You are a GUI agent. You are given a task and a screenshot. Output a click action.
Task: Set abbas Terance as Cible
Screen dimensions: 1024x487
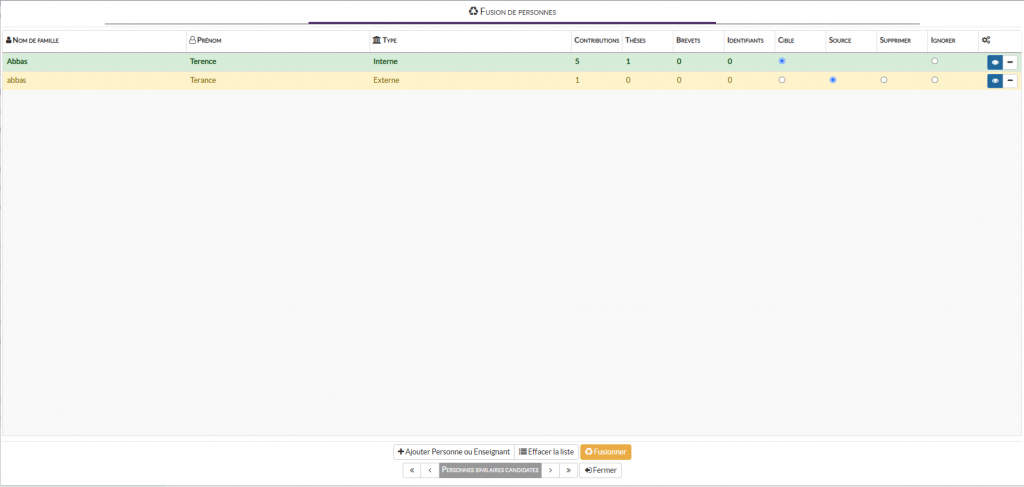coord(782,80)
